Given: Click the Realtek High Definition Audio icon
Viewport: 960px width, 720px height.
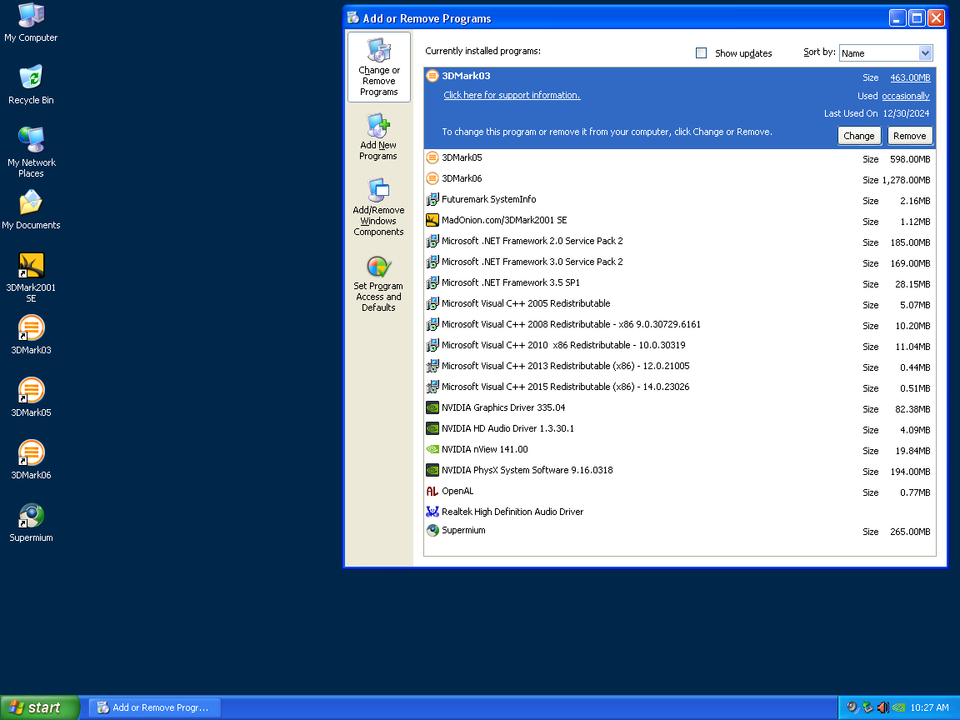Looking at the screenshot, I should click(x=433, y=511).
